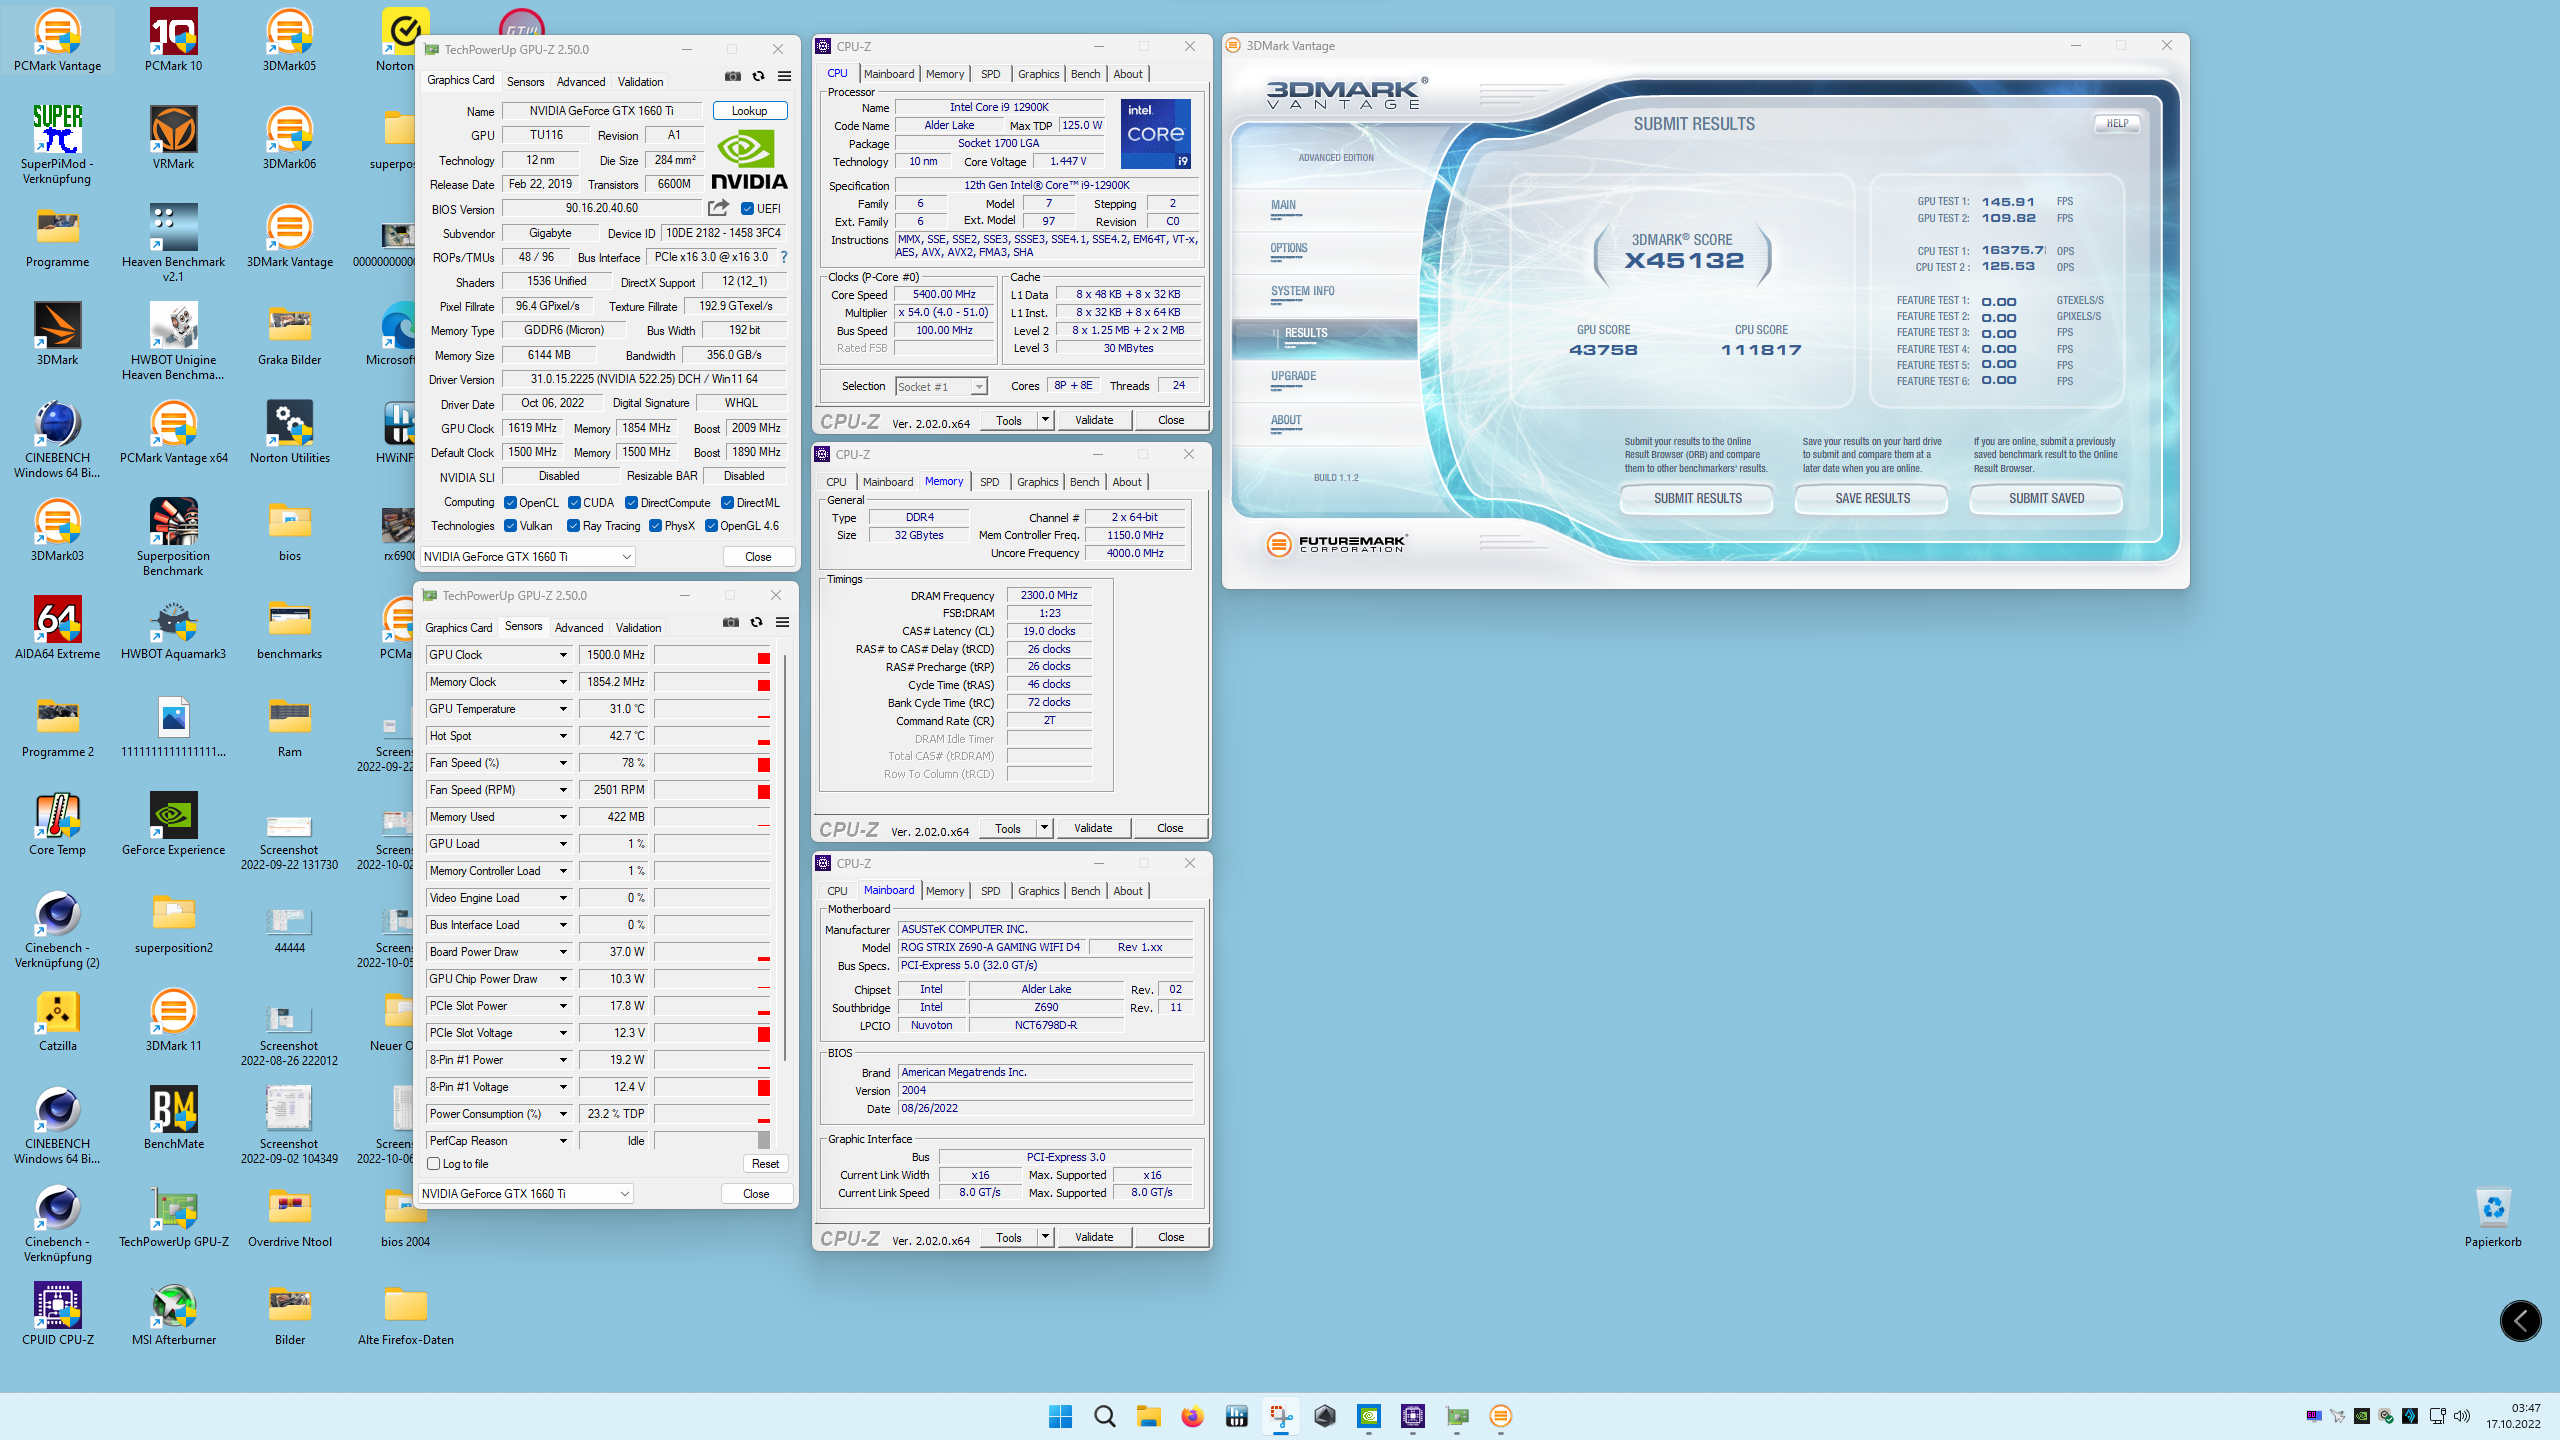Viewport: 2560px width, 1440px height.
Task: Open Superposition Benchmark desktop icon
Action: pyautogui.click(x=174, y=537)
